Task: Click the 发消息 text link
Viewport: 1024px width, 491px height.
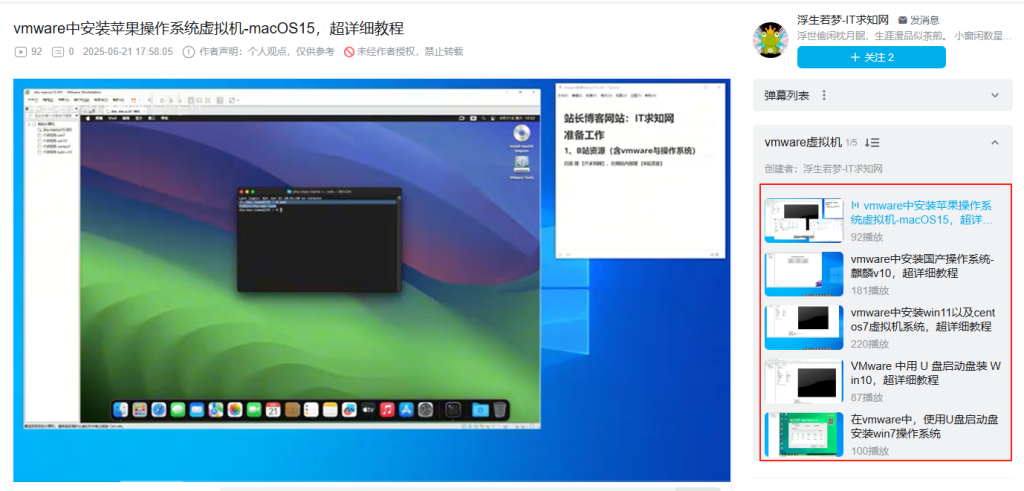Action: [x=925, y=20]
